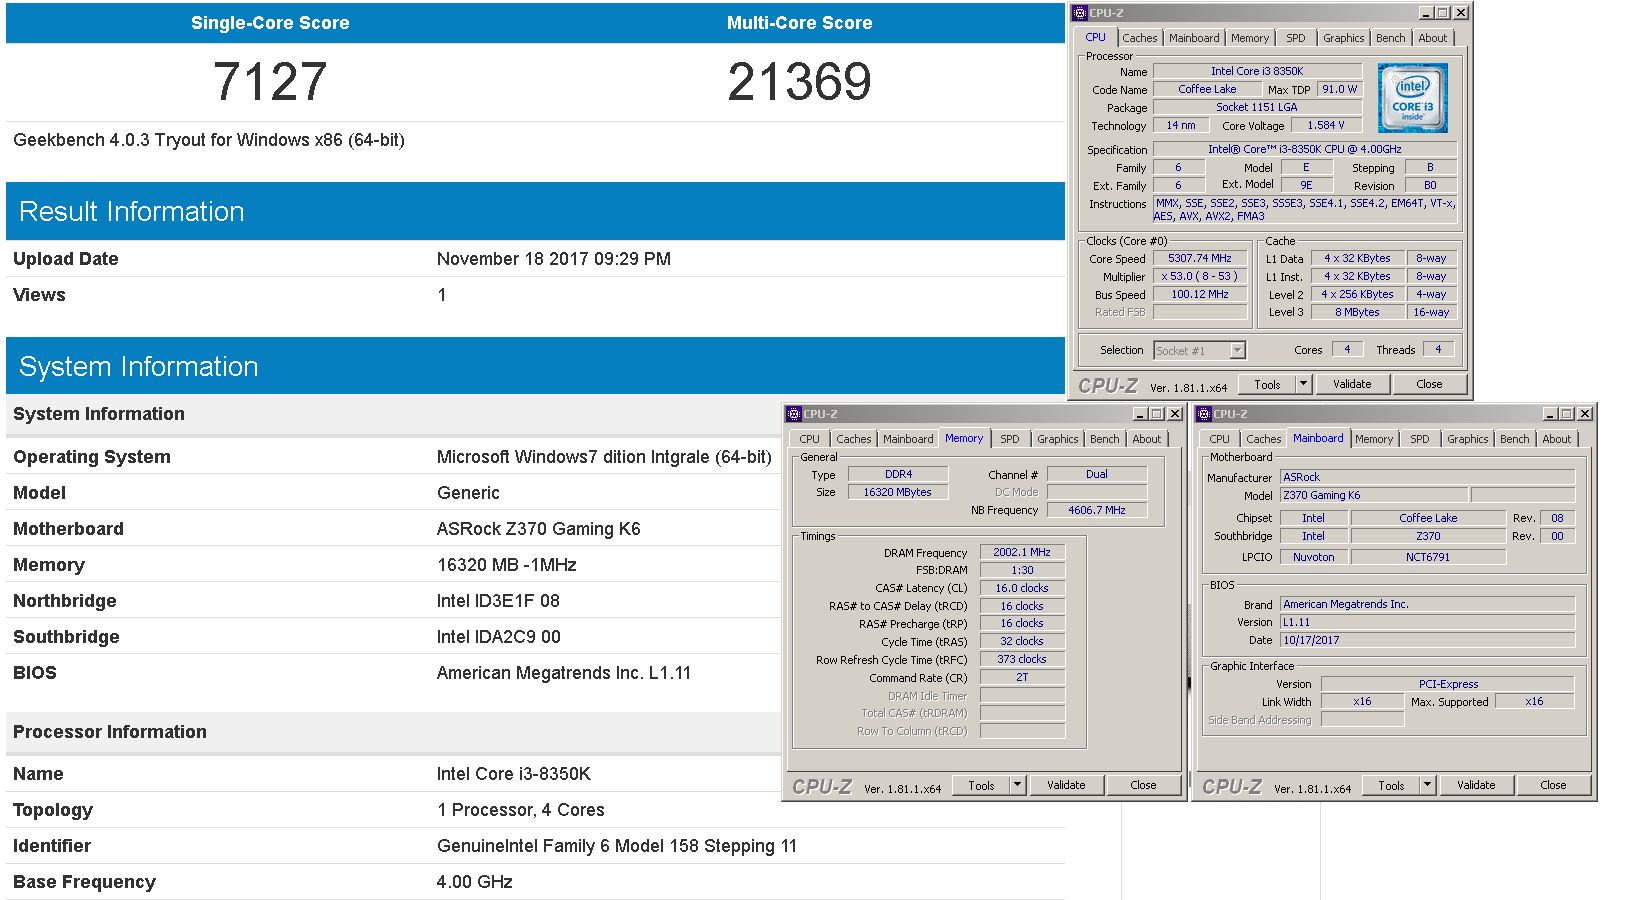Click the Core Speed value 5307.74 MHz
Viewport: 1639px width, 900px height.
point(1200,258)
